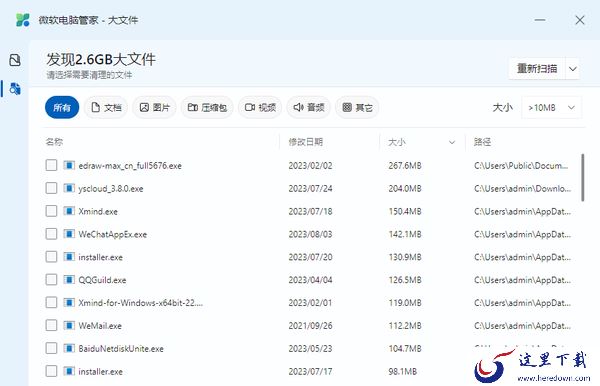Click file name edraw-max_cn_full5676.exe
The image size is (600, 386).
(x=130, y=166)
